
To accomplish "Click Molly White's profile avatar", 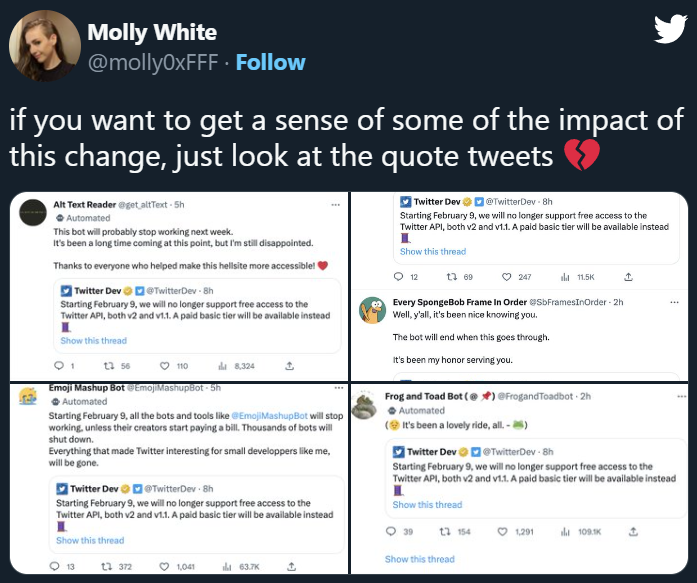I will click(x=41, y=46).
